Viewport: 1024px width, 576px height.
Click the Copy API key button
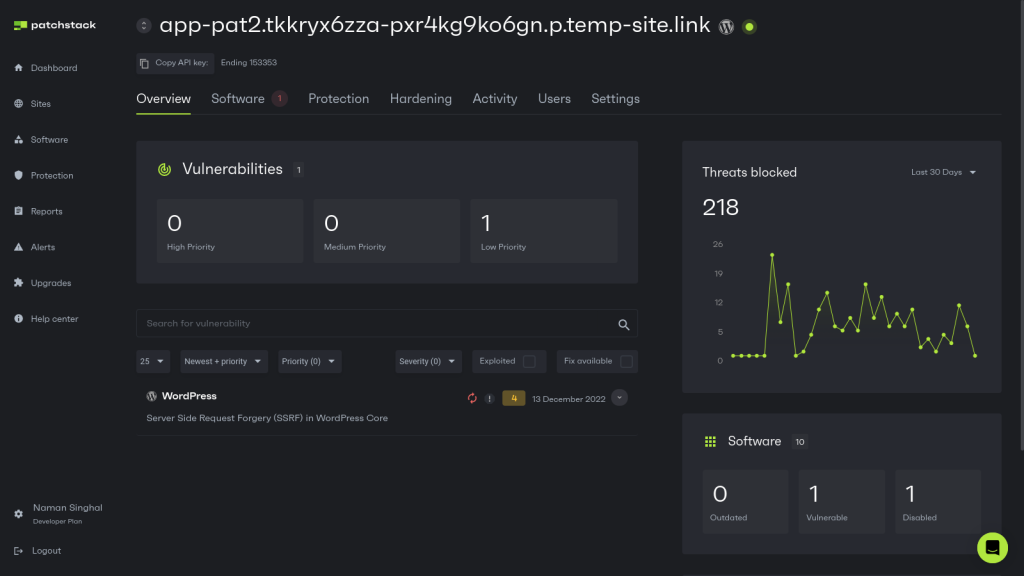(174, 62)
